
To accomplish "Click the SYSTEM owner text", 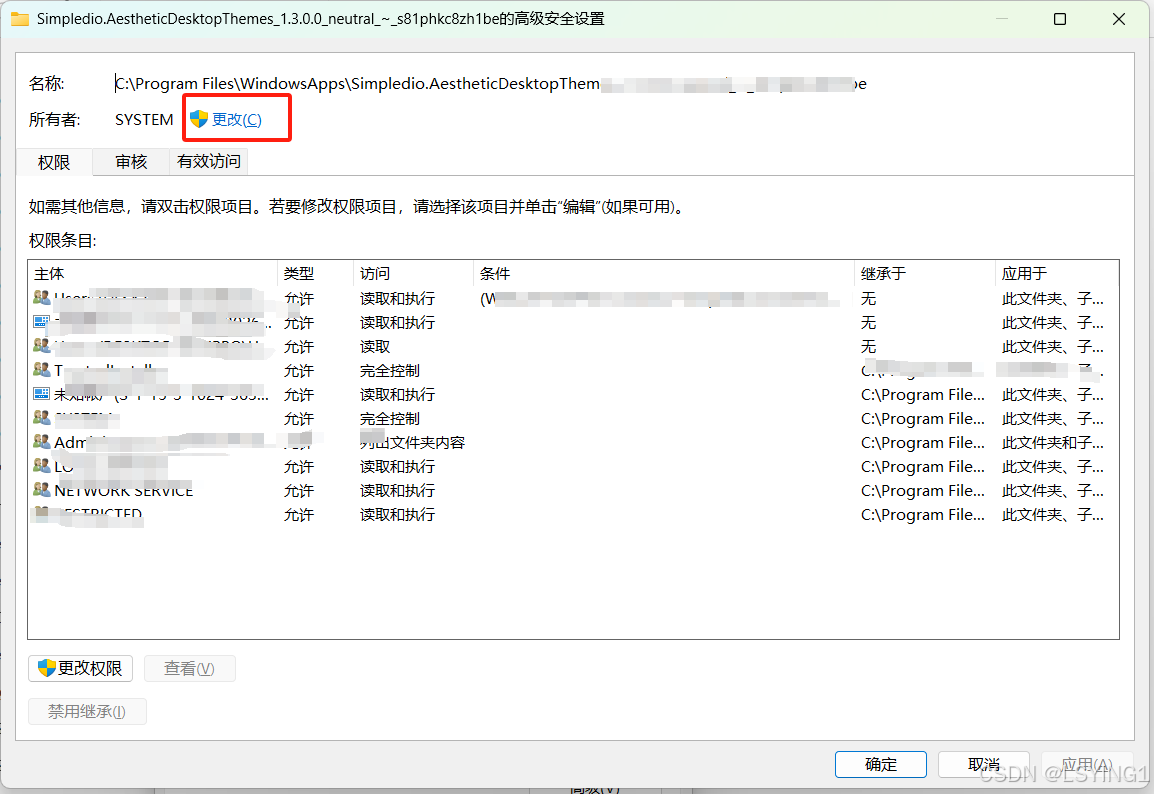I will coord(144,119).
